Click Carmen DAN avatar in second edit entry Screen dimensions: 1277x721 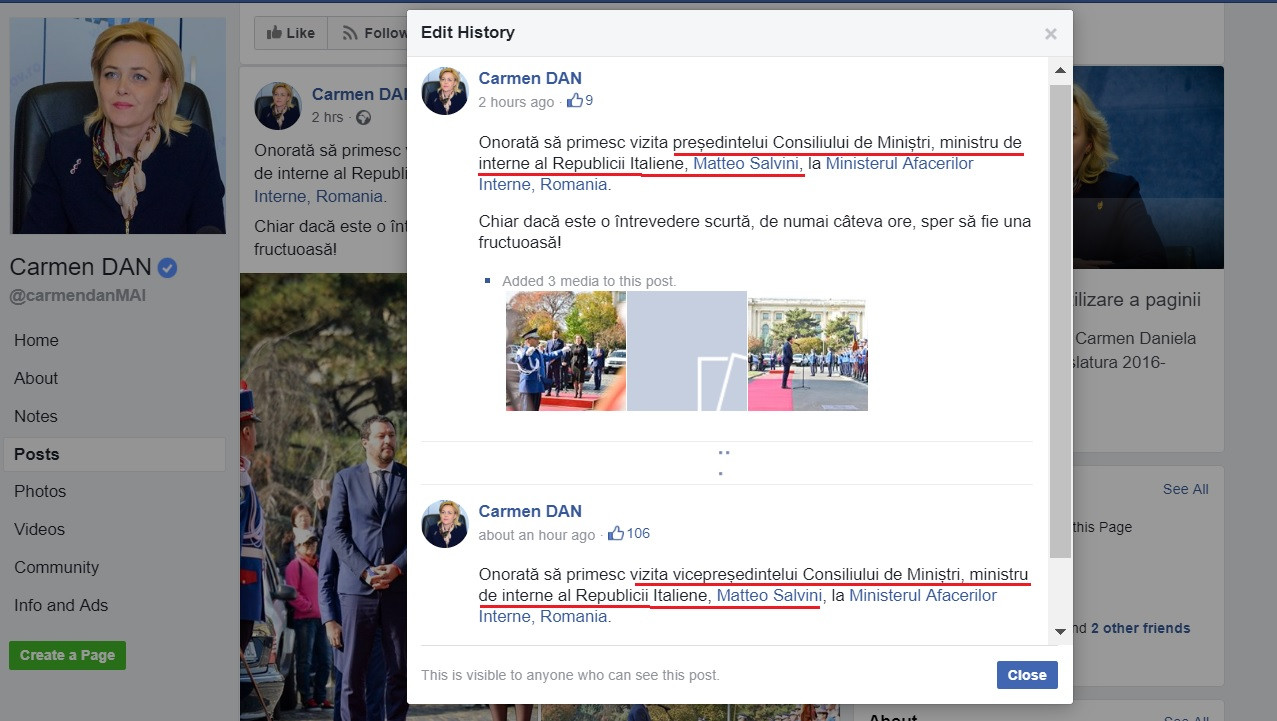[445, 524]
